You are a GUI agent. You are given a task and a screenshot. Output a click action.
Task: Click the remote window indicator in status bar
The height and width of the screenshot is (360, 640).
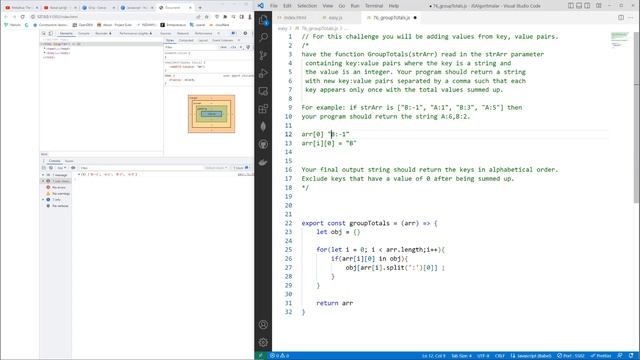260,356
